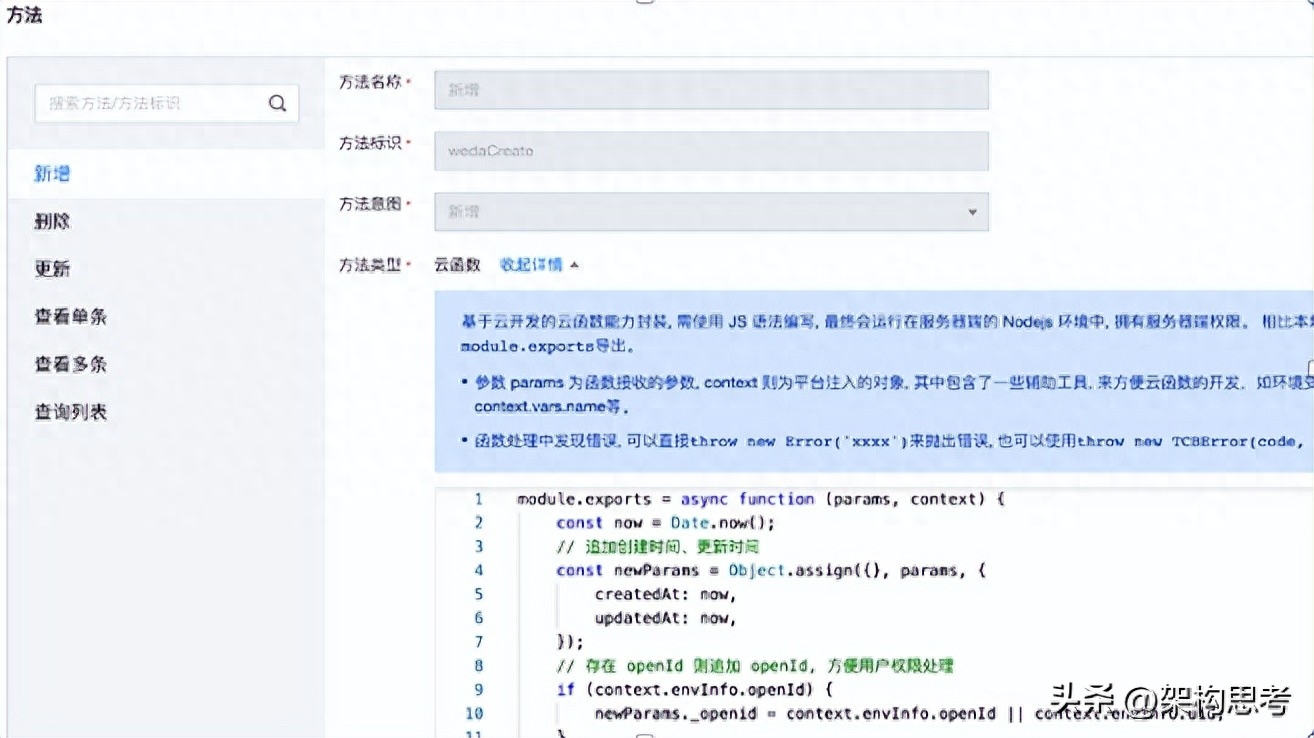
Task: Click code line updatedAt: now
Action: (665, 618)
